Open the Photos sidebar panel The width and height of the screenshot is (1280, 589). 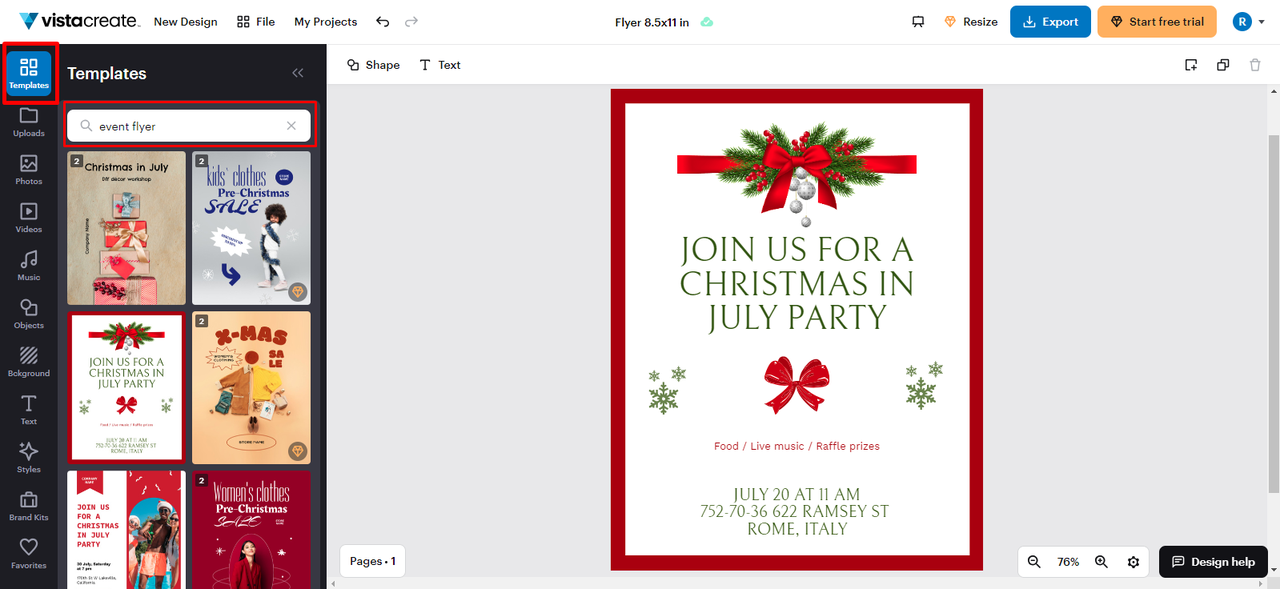(29, 169)
